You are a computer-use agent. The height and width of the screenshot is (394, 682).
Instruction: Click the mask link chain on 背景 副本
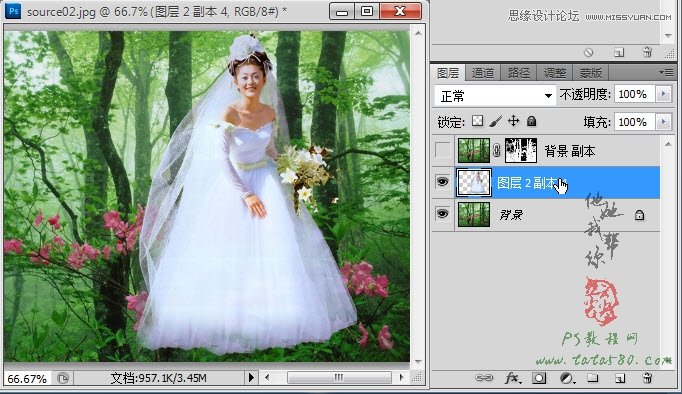(497, 150)
